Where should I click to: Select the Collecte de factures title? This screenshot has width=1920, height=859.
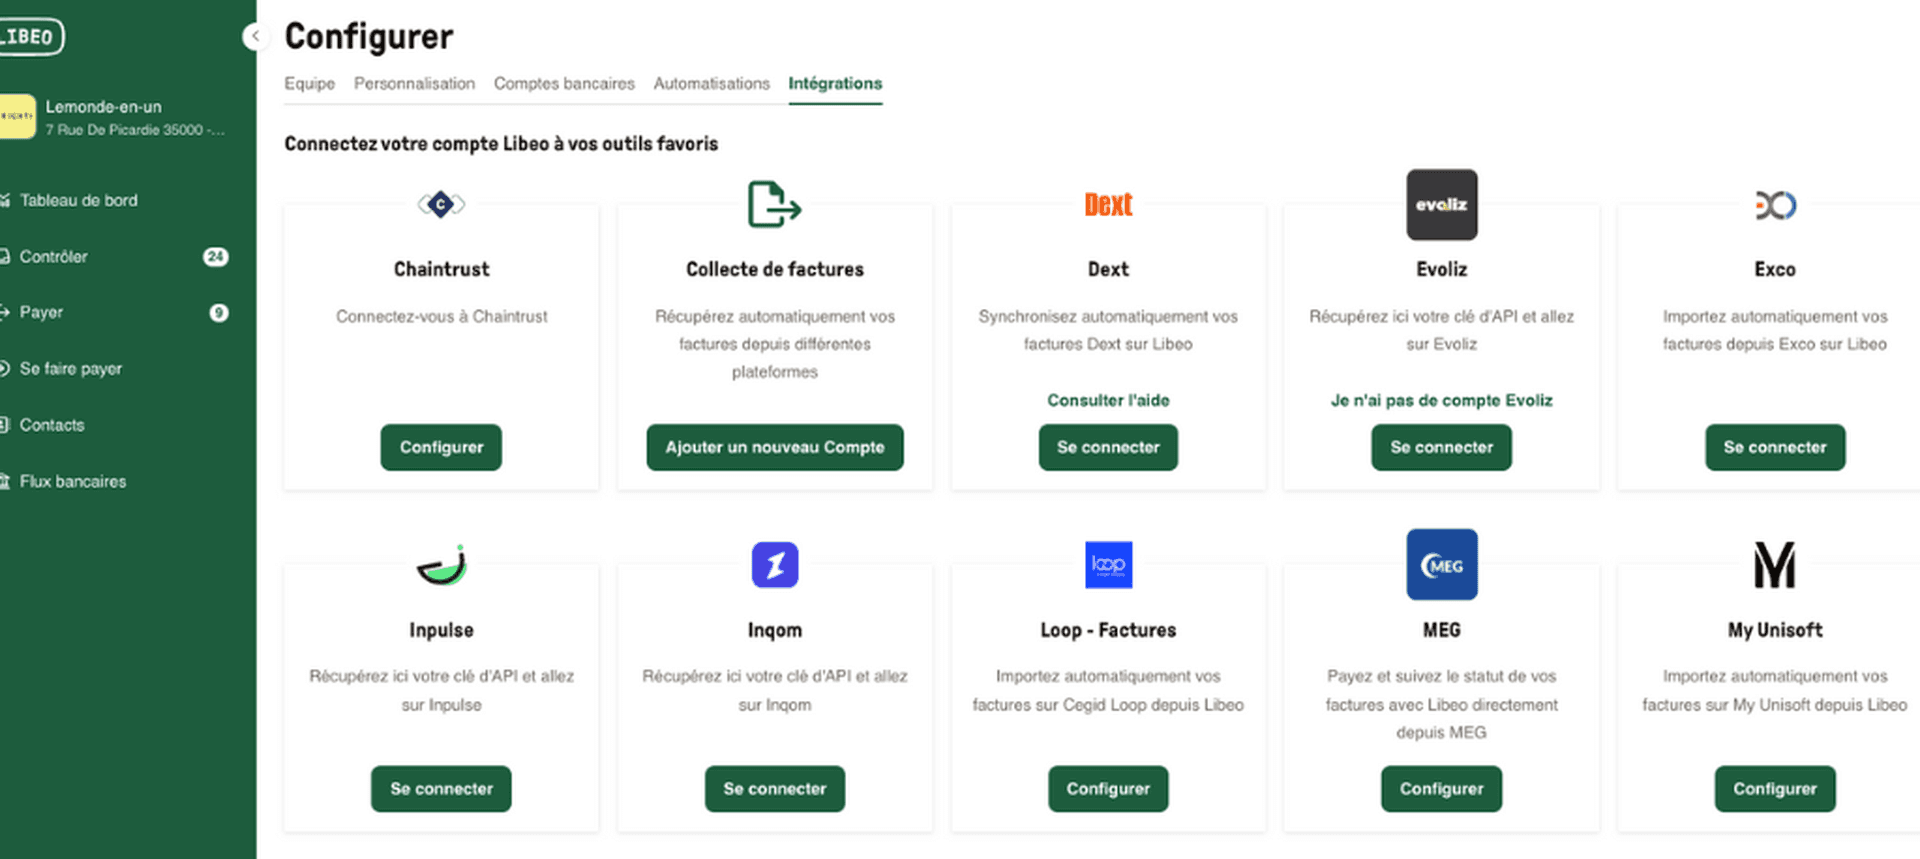tap(775, 269)
